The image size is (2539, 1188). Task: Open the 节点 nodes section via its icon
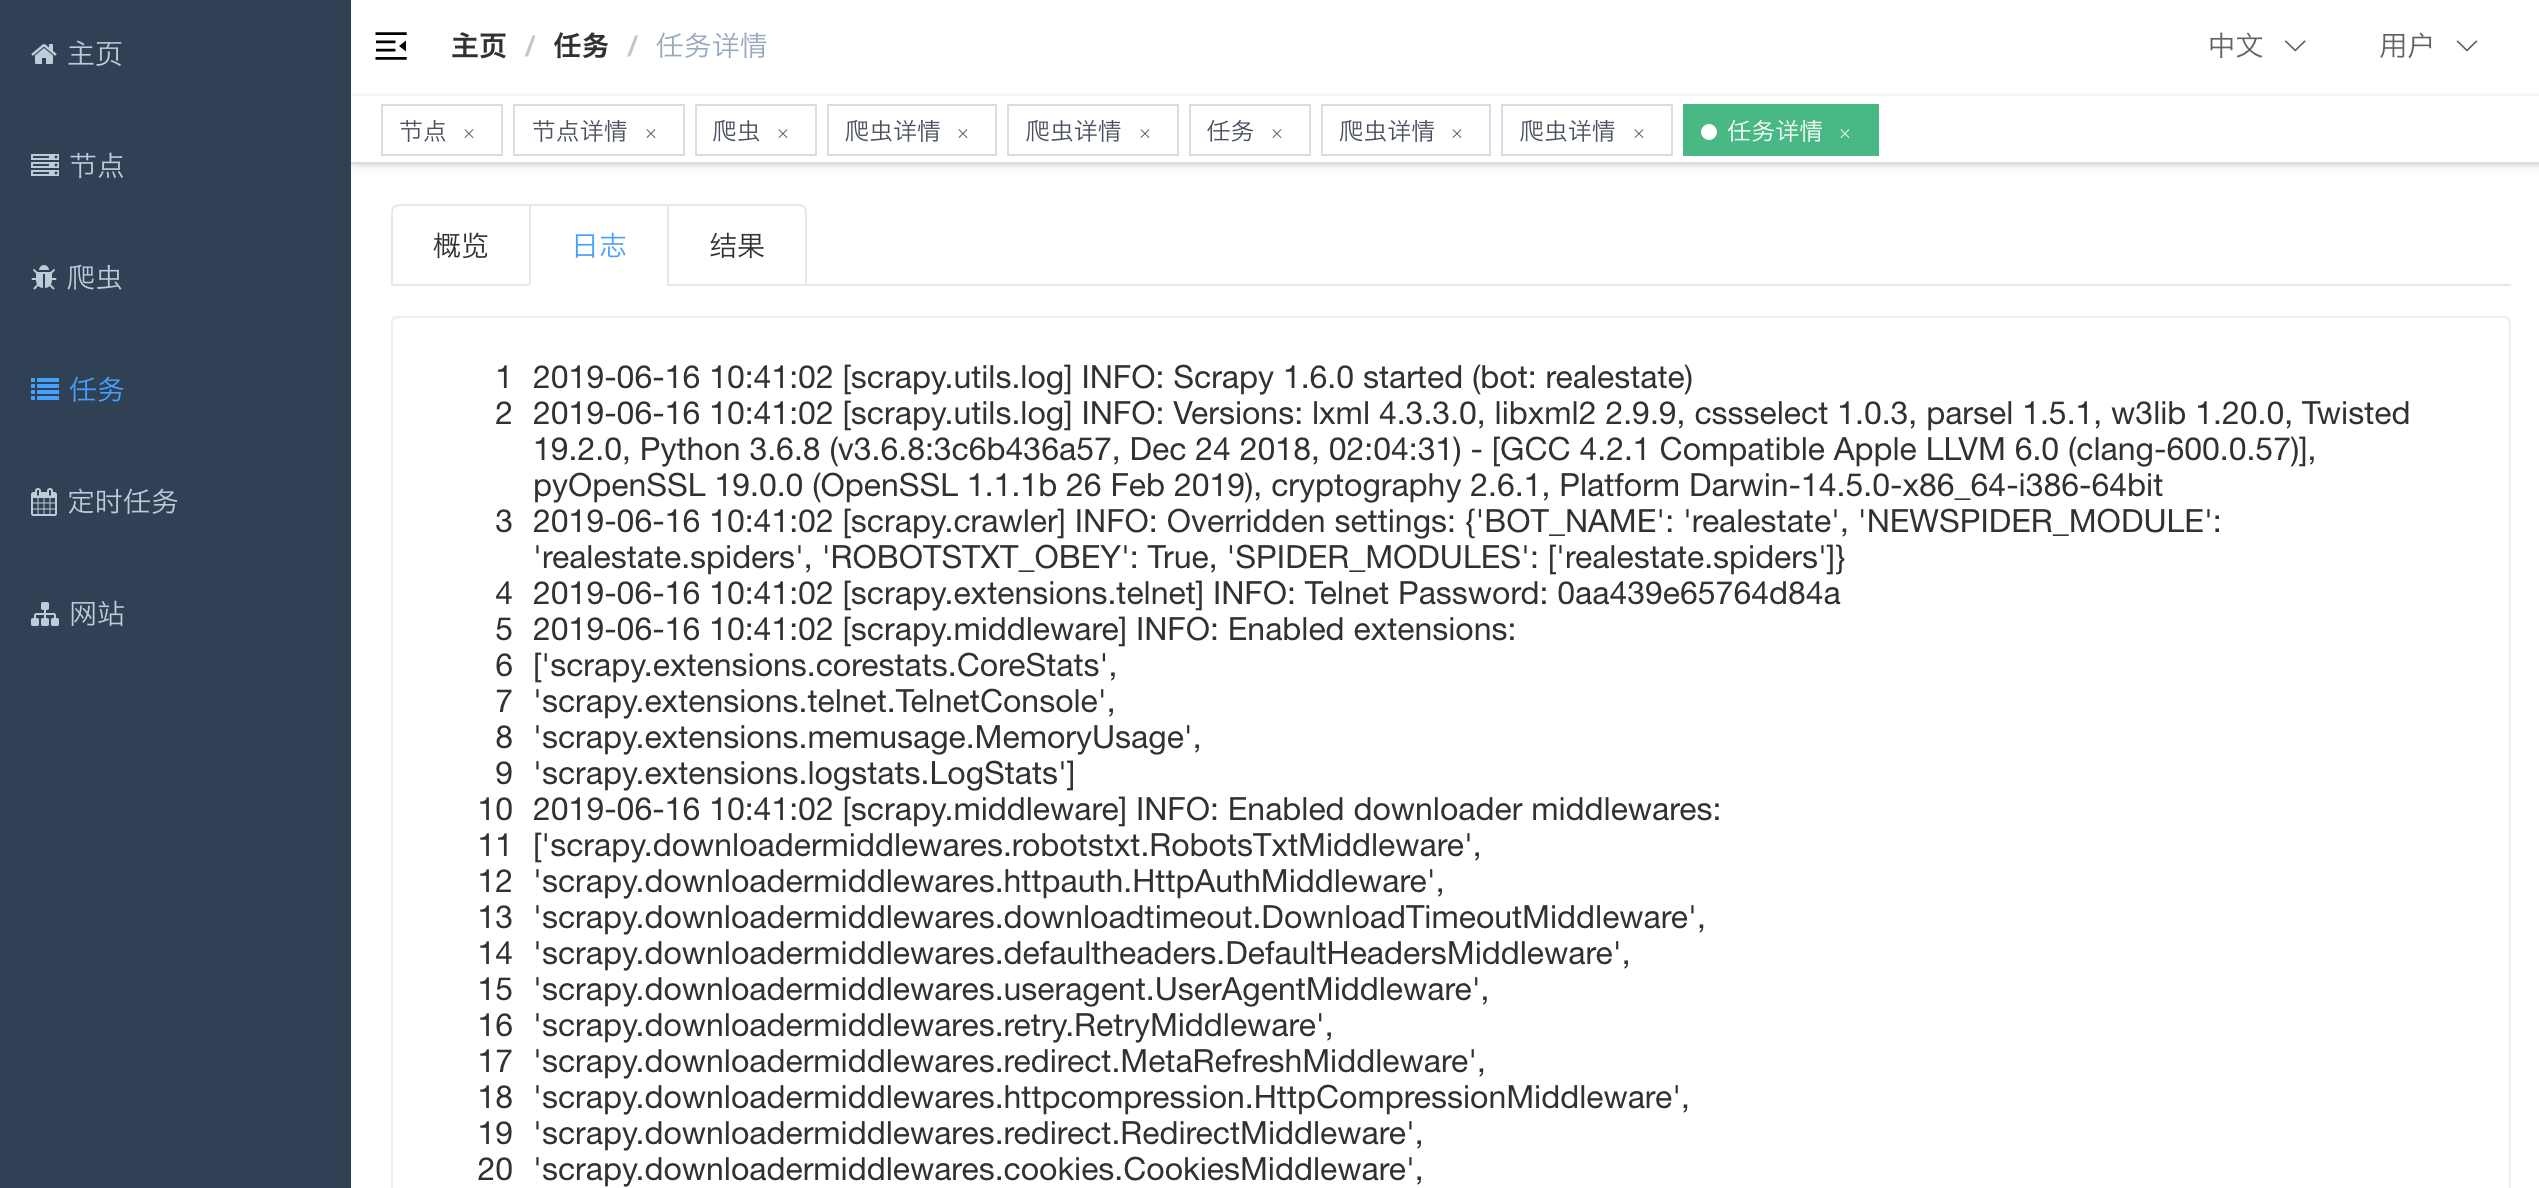pos(44,166)
